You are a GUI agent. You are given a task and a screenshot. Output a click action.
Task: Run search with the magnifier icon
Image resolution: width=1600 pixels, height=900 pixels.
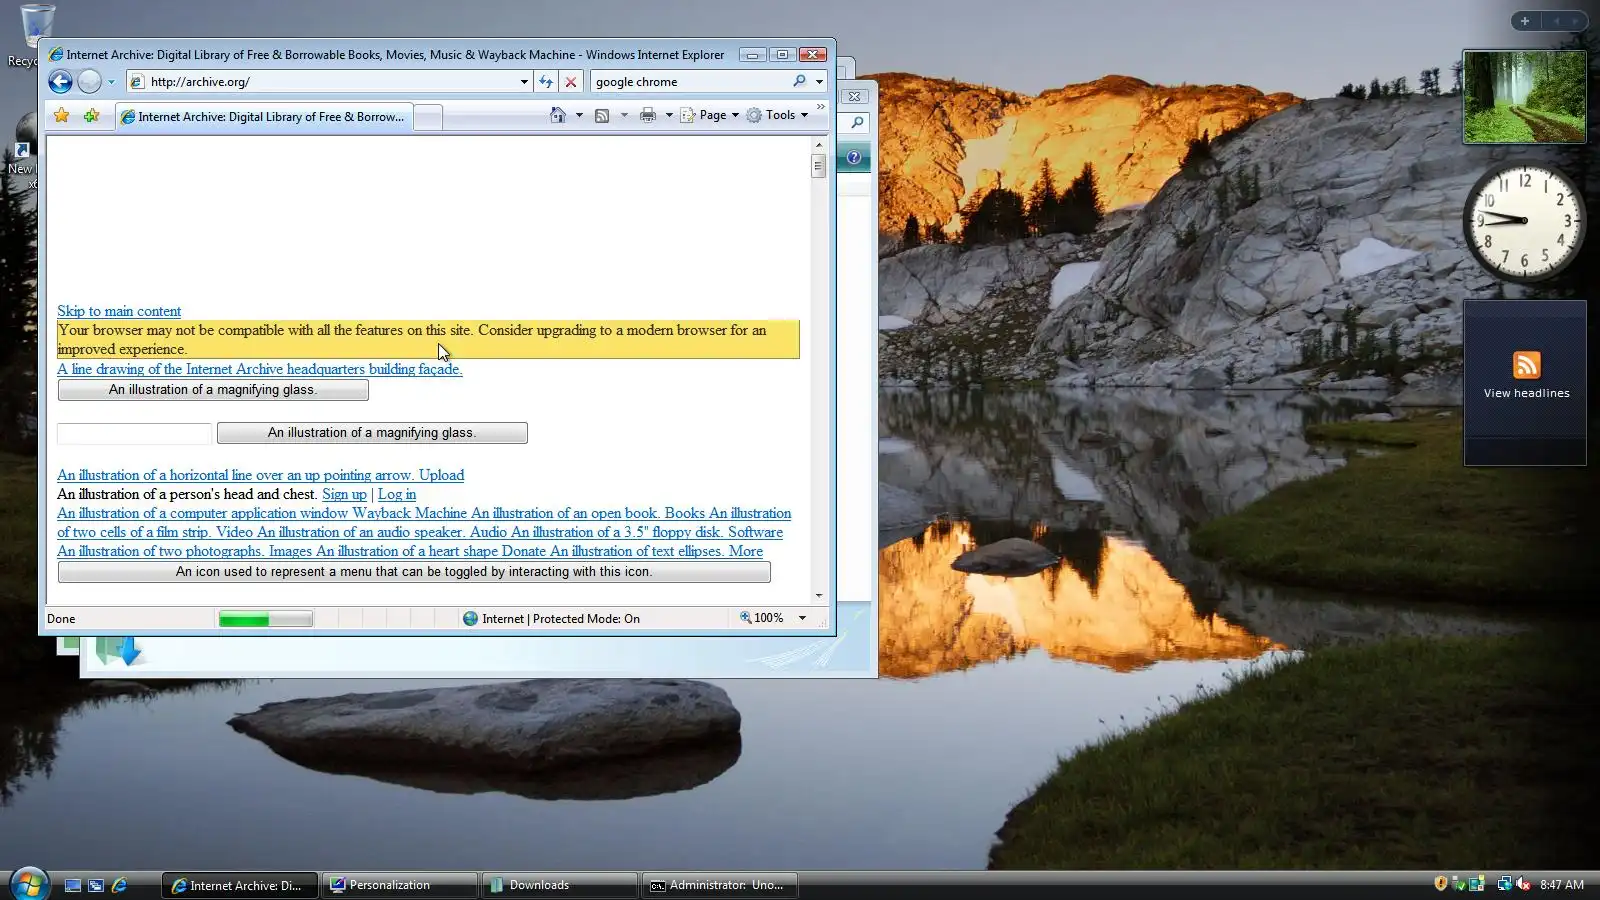pyautogui.click(x=800, y=81)
